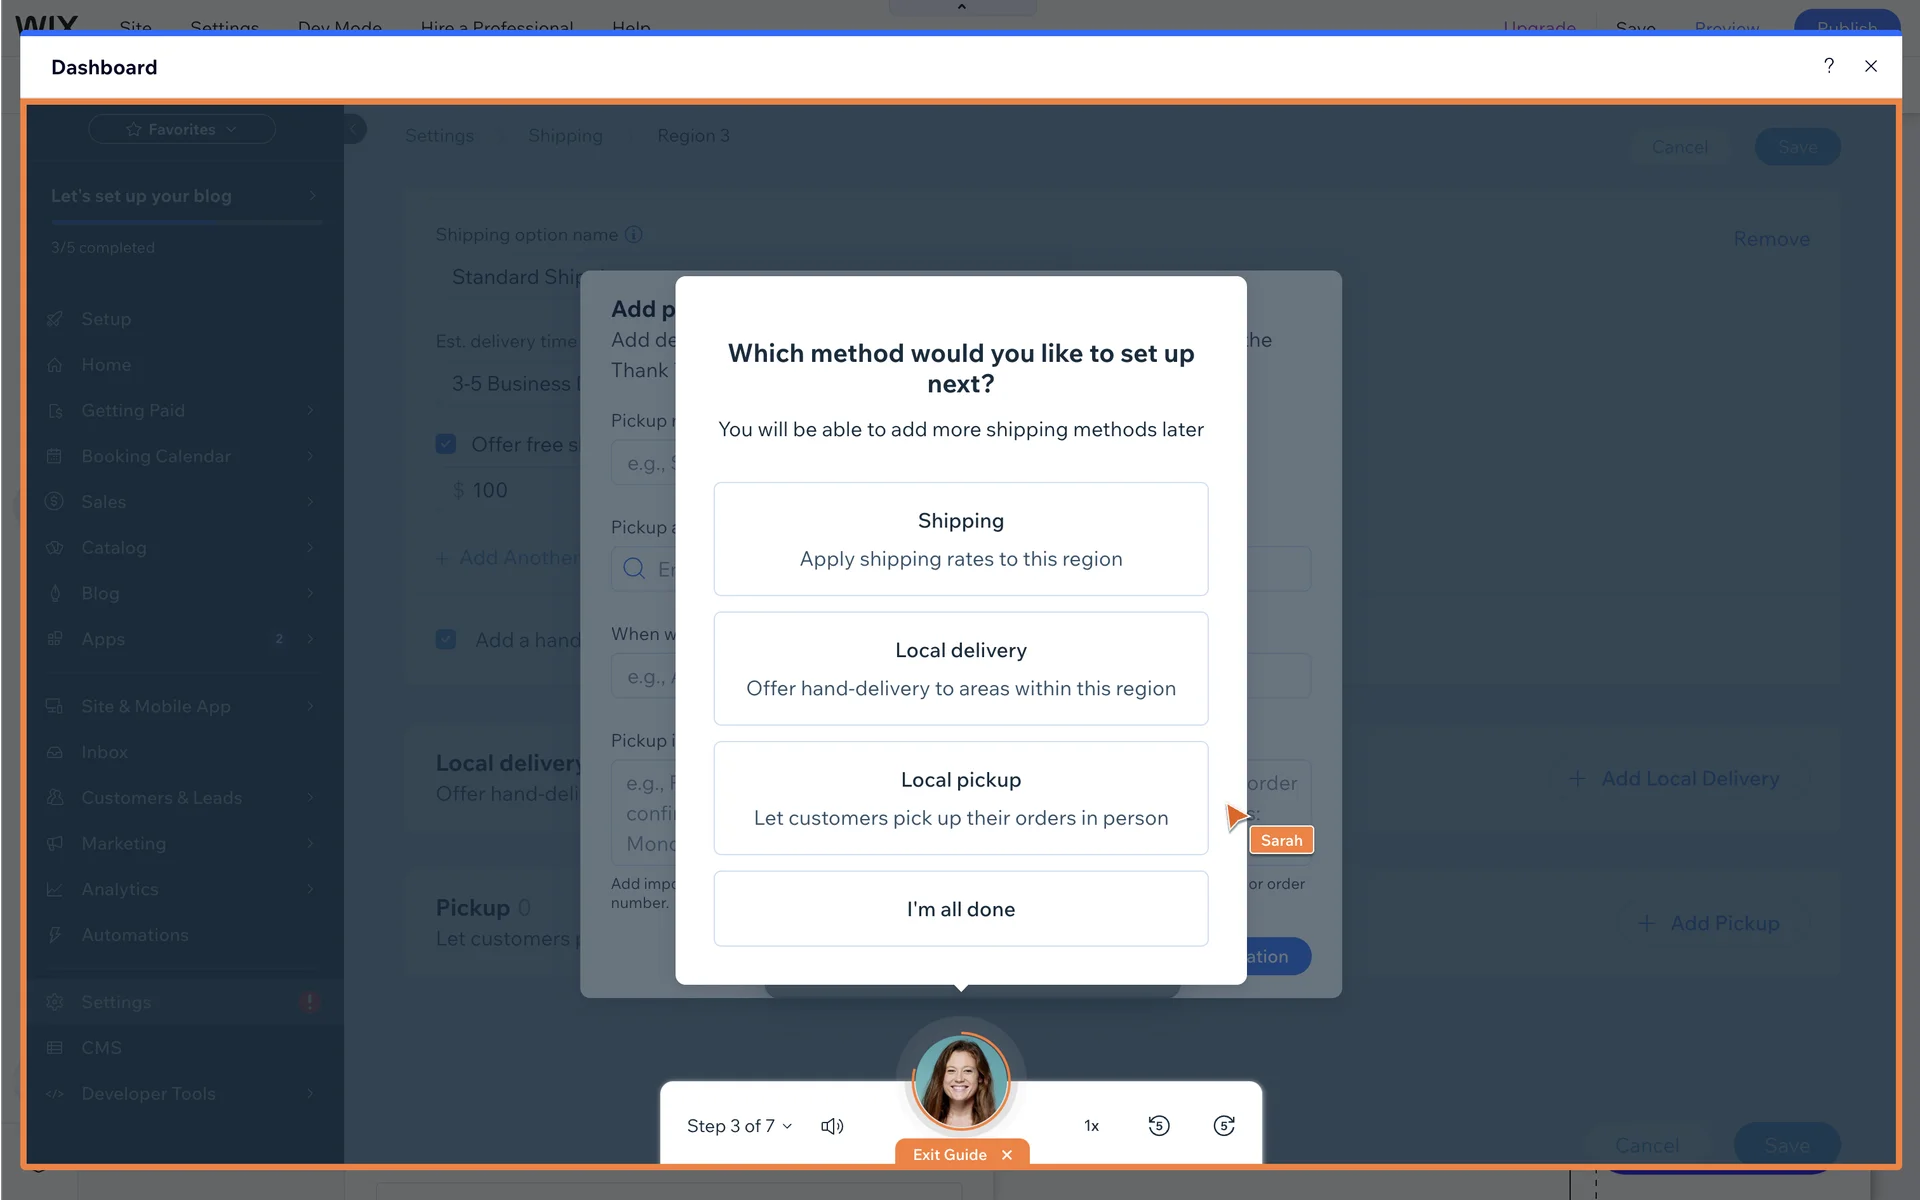The width and height of the screenshot is (1920, 1200).
Task: Change playback speed 1x control
Action: coord(1091,1126)
